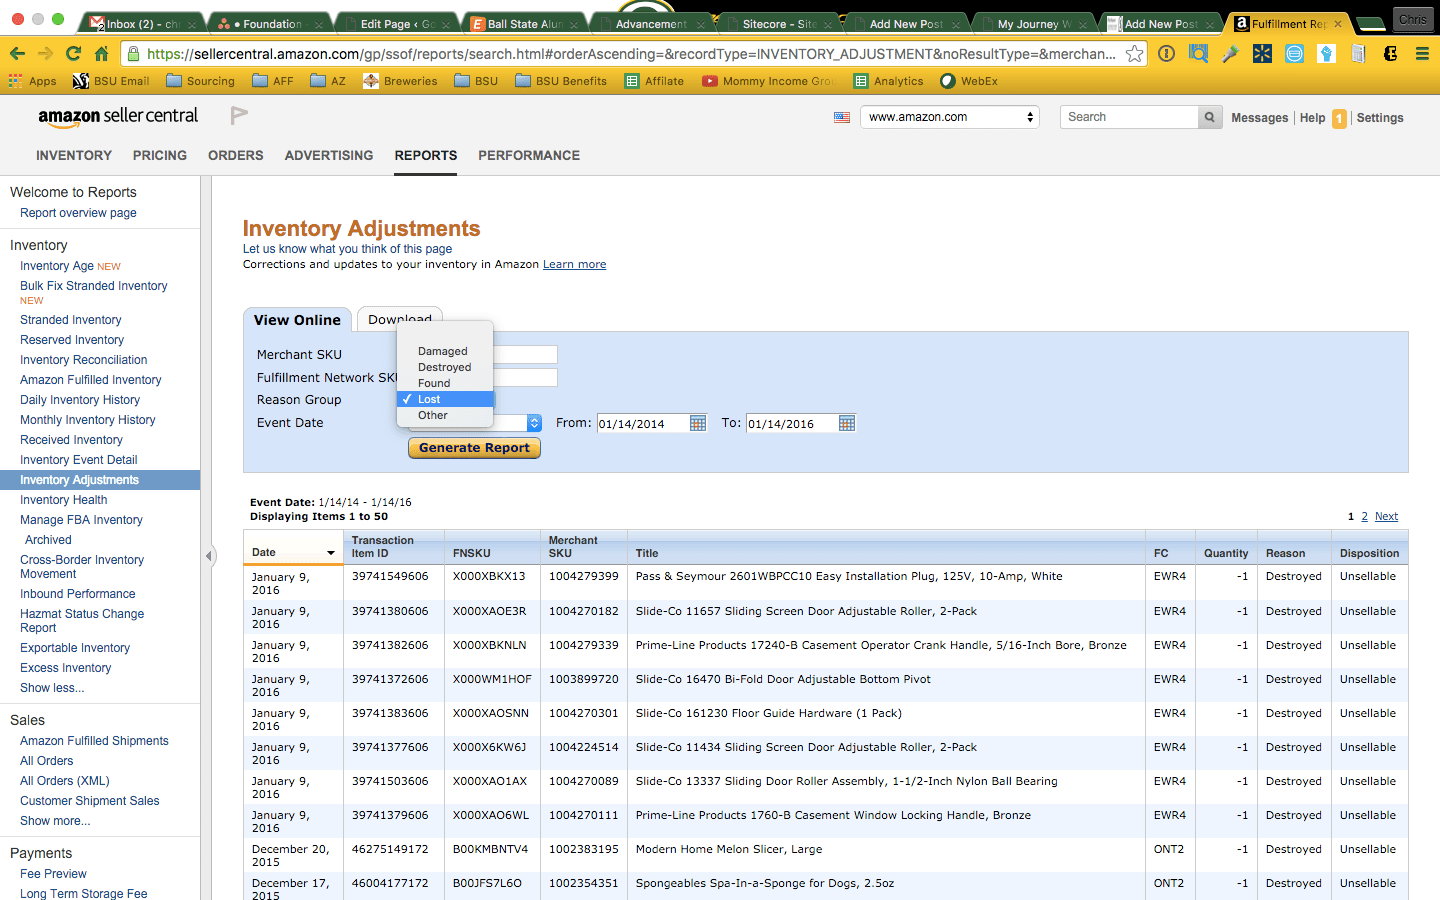Screen dimensions: 1440x900
Task: Open the To date calendar picker
Action: (x=847, y=423)
